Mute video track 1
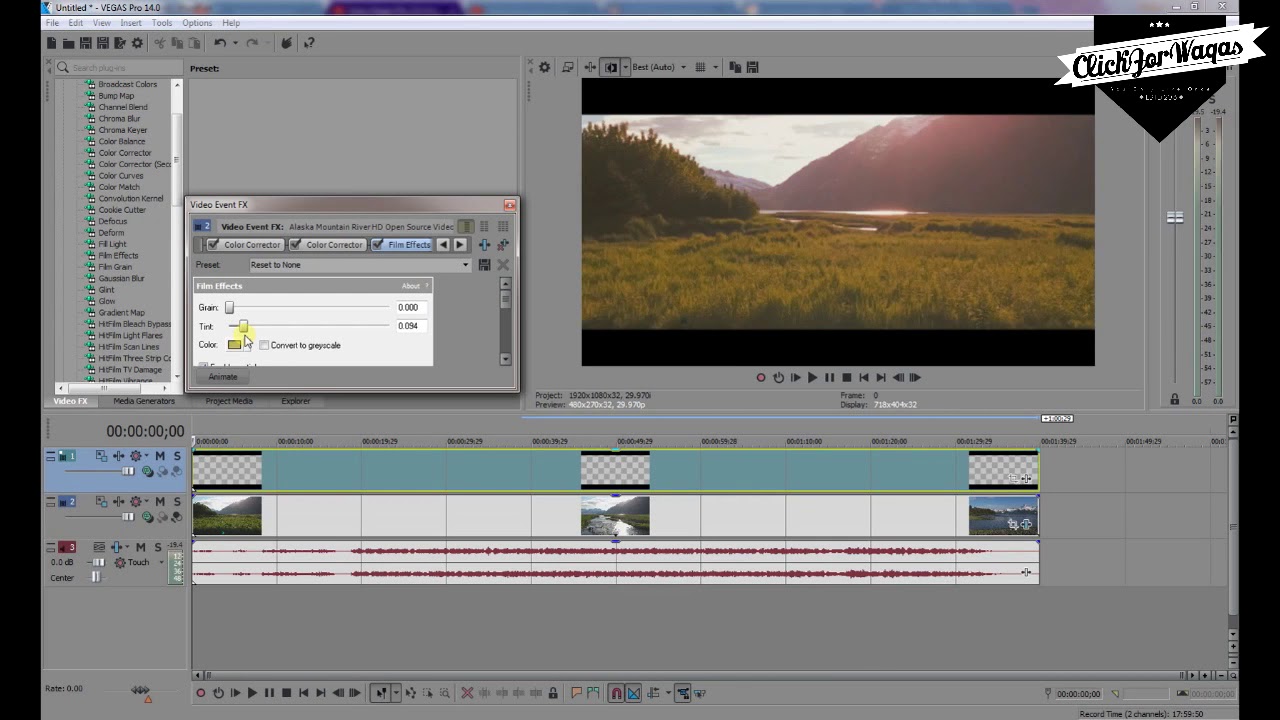The image size is (1280, 720). tap(160, 456)
